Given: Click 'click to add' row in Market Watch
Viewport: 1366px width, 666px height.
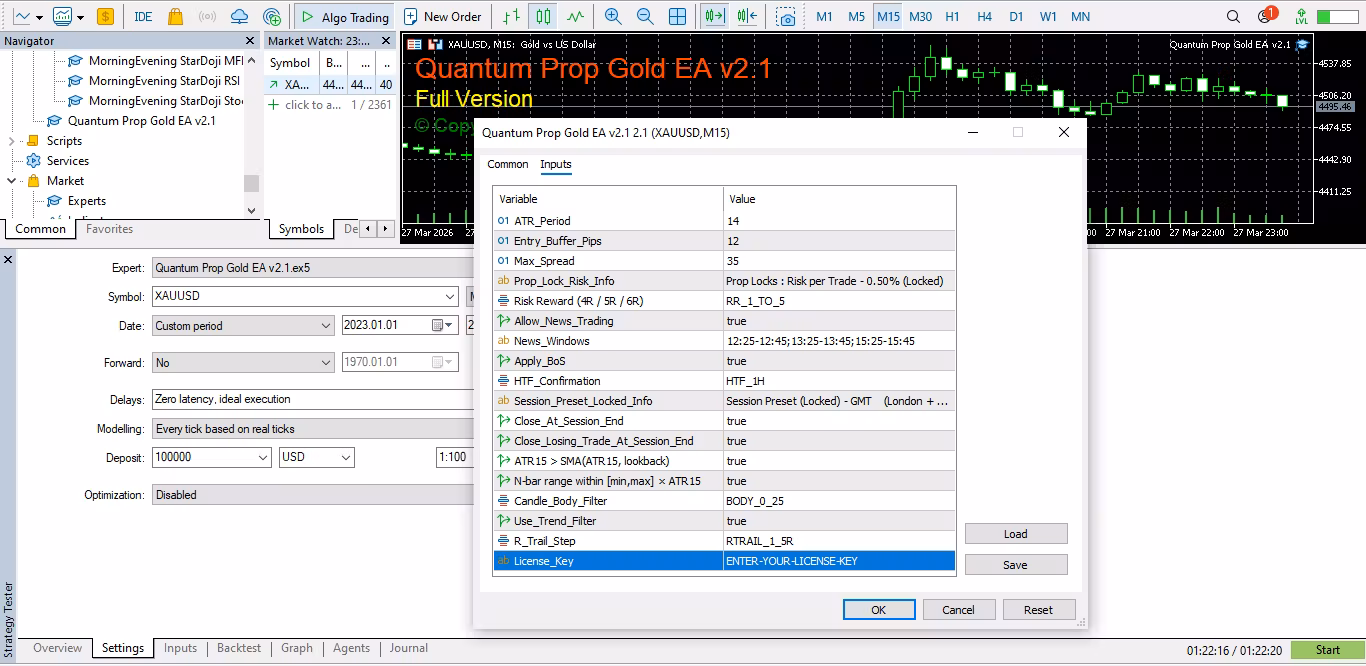Looking at the screenshot, I should tap(312, 105).
